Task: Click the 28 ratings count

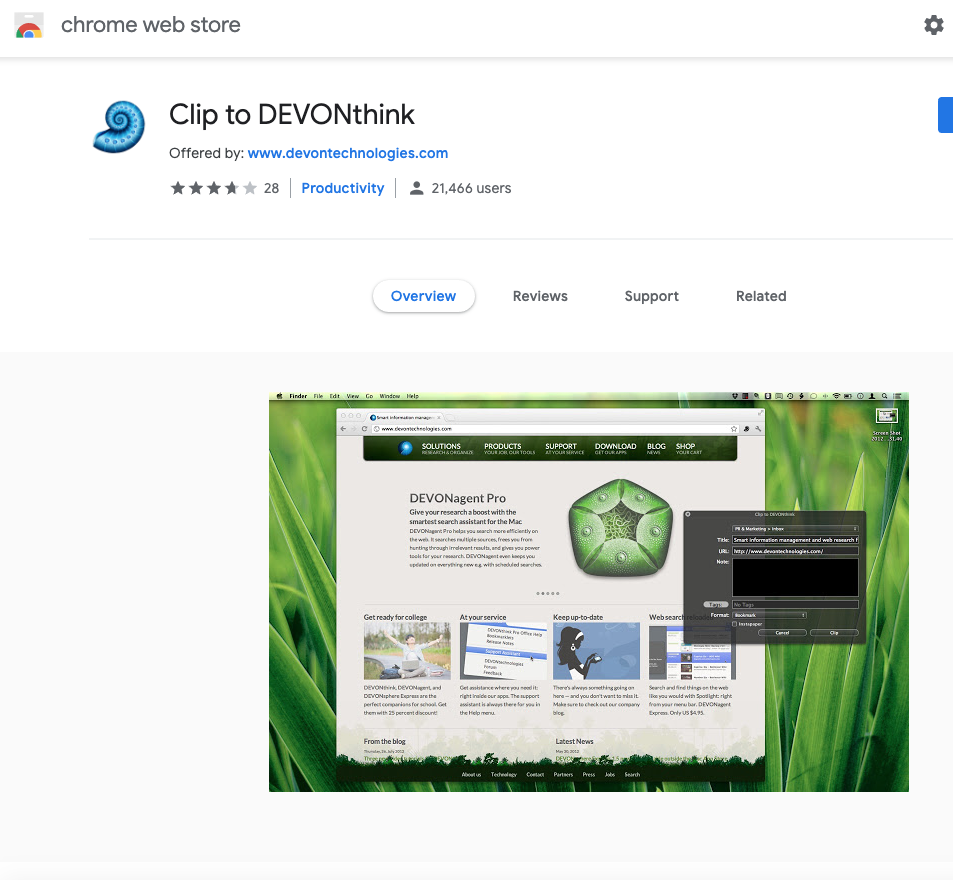Action: [x=271, y=188]
